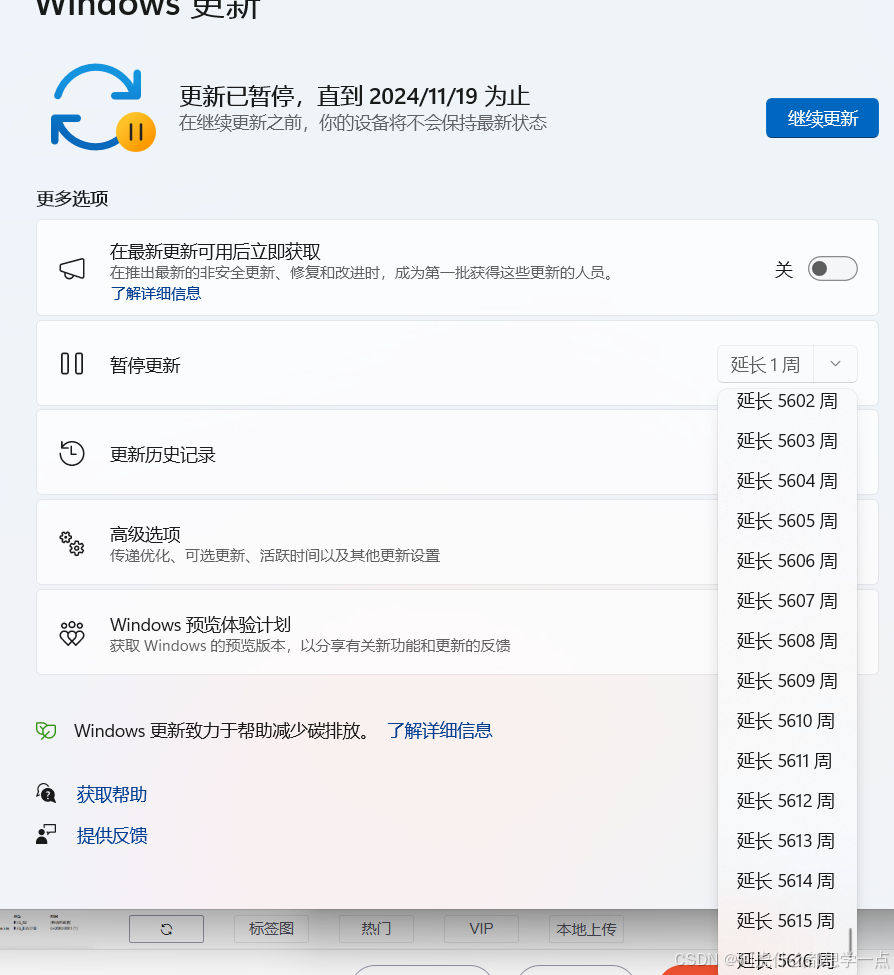Select 延长 5614 周 option

pos(787,880)
